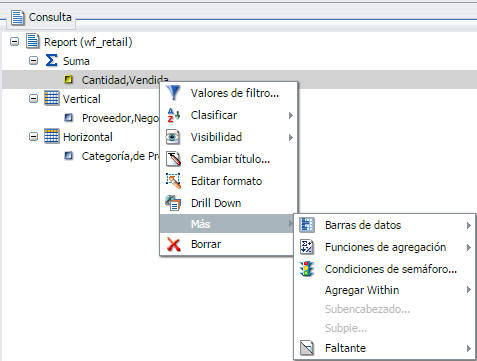Select the Horizontal tree label
The image size is (477, 361).
click(x=88, y=137)
